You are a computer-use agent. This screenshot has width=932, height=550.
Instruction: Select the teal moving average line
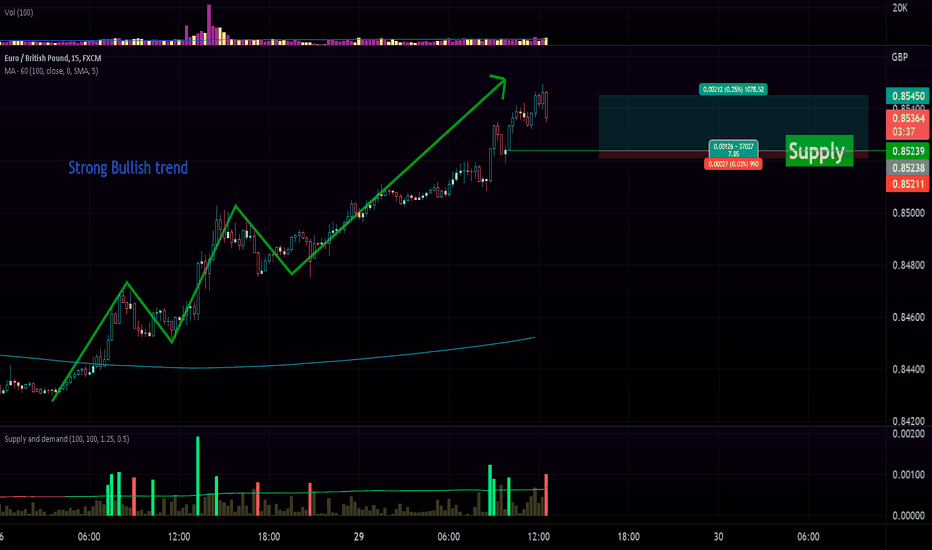point(267,366)
